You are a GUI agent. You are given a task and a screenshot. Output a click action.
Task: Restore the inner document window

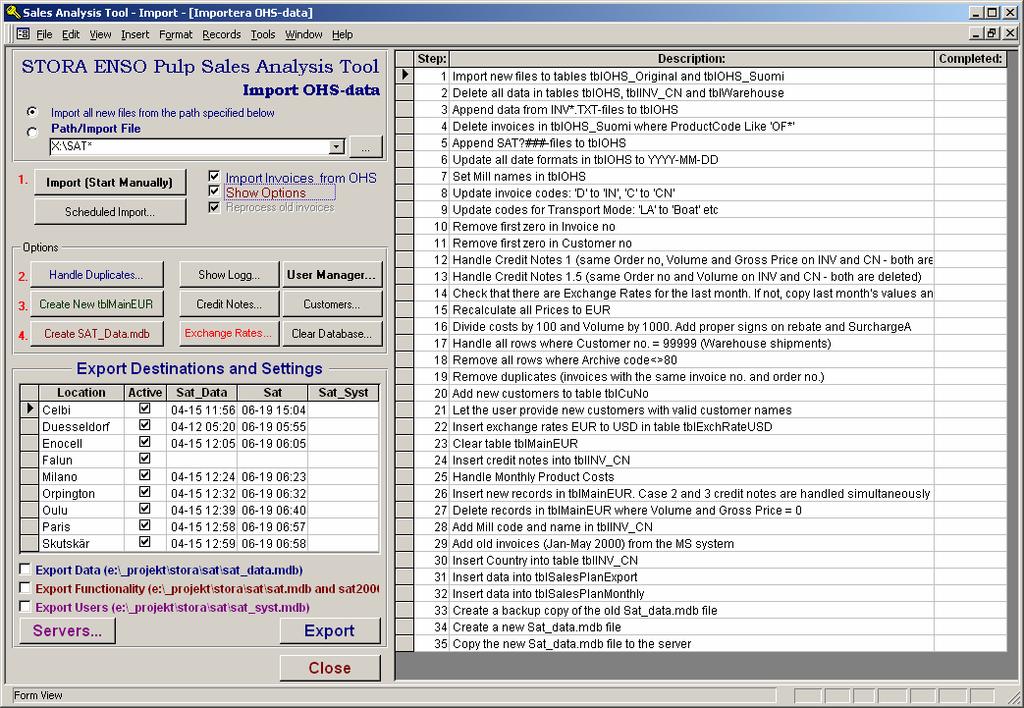coord(992,33)
